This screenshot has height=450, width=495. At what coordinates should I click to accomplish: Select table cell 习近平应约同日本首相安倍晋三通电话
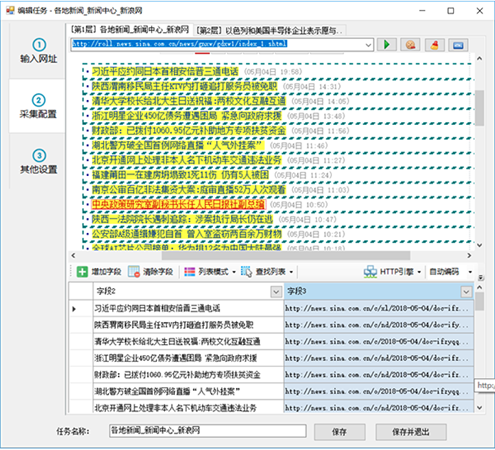(188, 308)
